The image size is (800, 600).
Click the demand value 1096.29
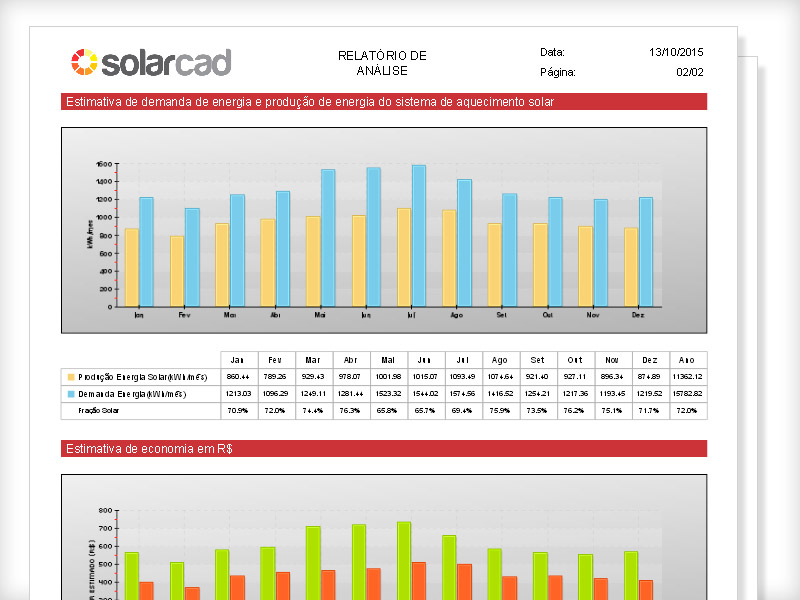coord(276,393)
